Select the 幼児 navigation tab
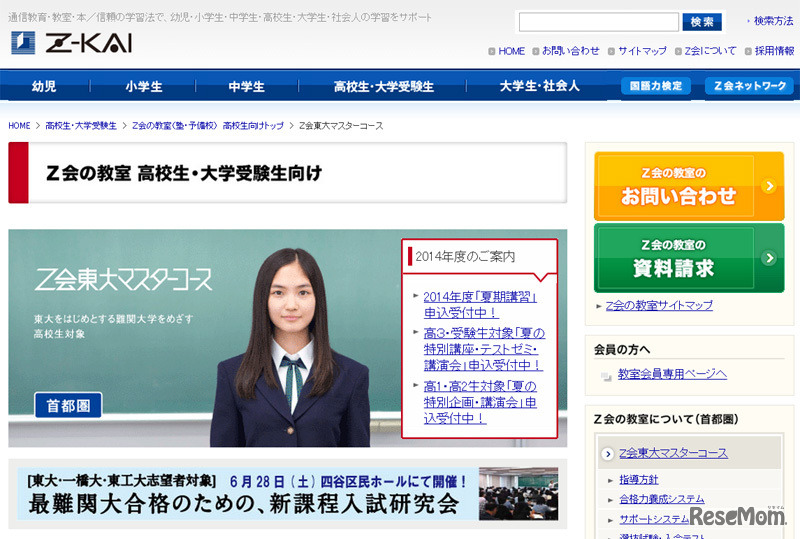Viewport: 800px width, 539px height. click(x=45, y=86)
